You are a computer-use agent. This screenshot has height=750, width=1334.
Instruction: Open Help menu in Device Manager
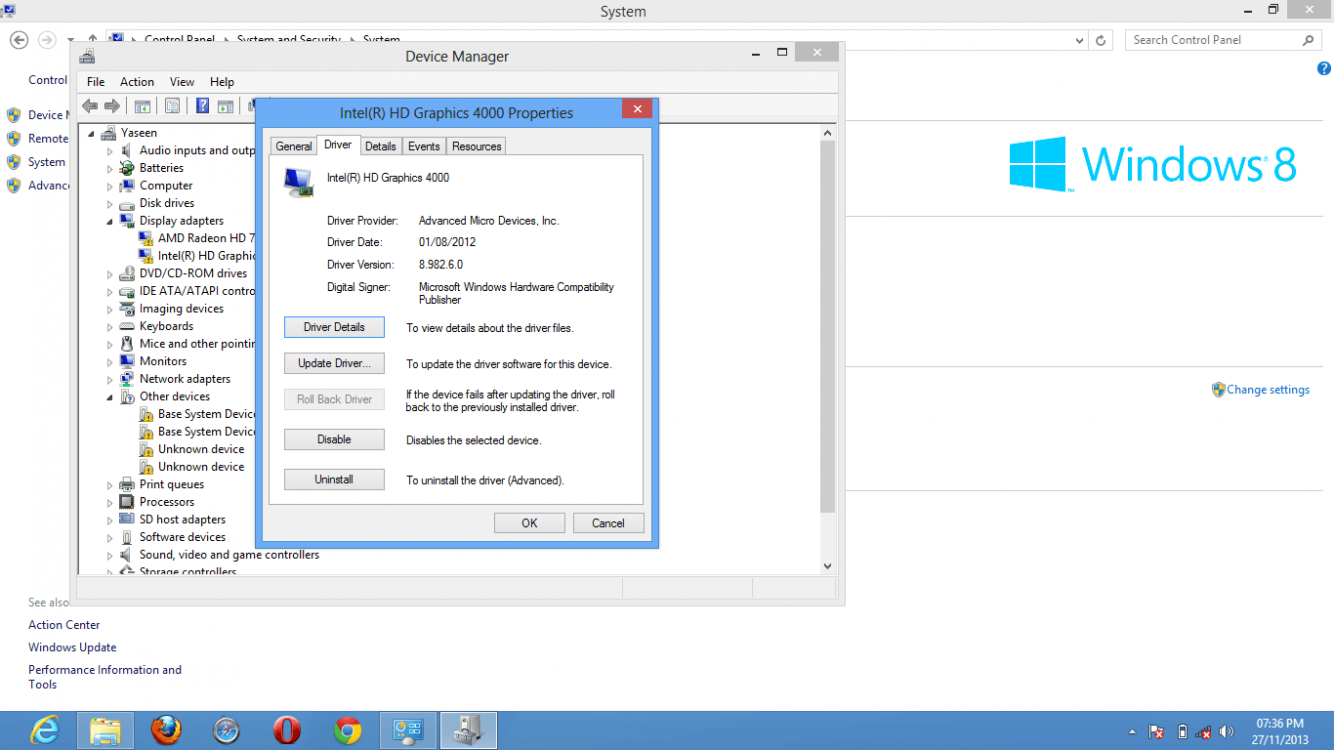(x=222, y=82)
